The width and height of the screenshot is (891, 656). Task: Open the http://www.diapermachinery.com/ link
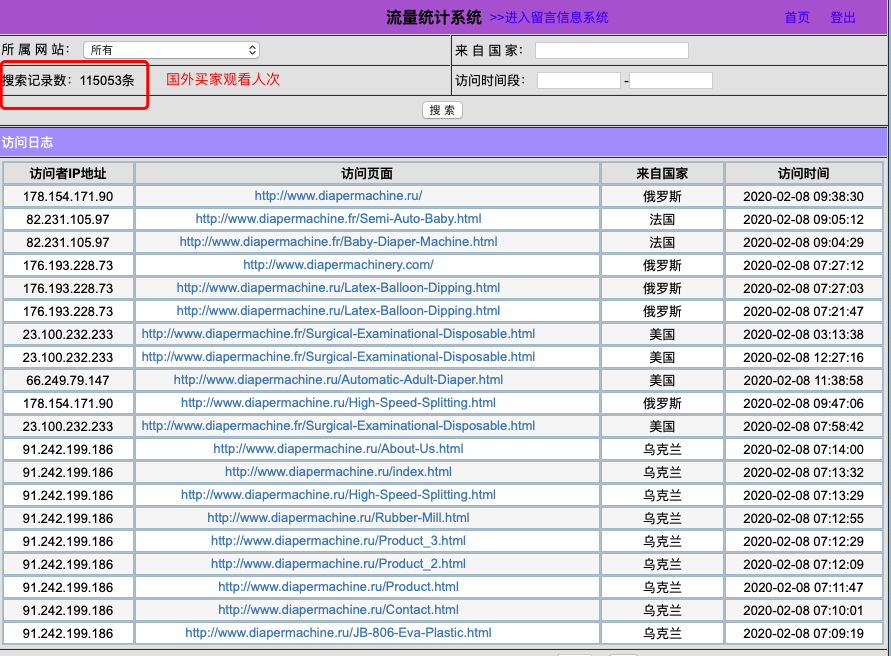tap(338, 265)
